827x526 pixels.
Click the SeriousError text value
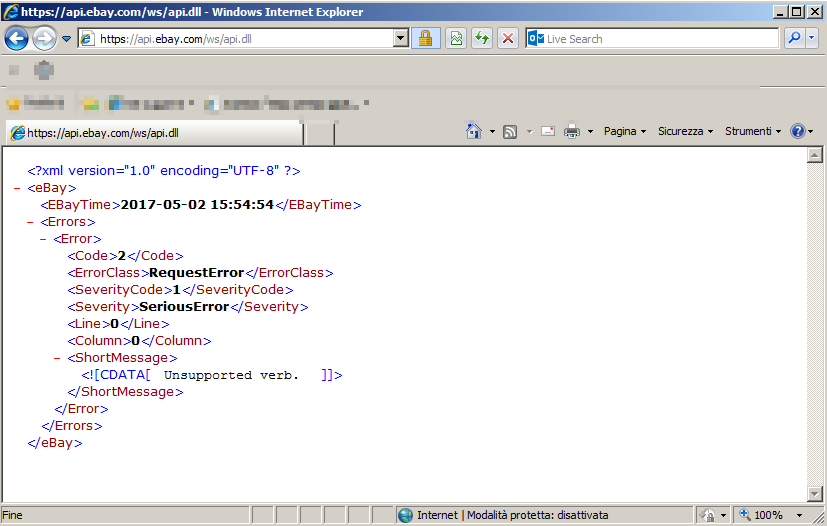pos(184,307)
